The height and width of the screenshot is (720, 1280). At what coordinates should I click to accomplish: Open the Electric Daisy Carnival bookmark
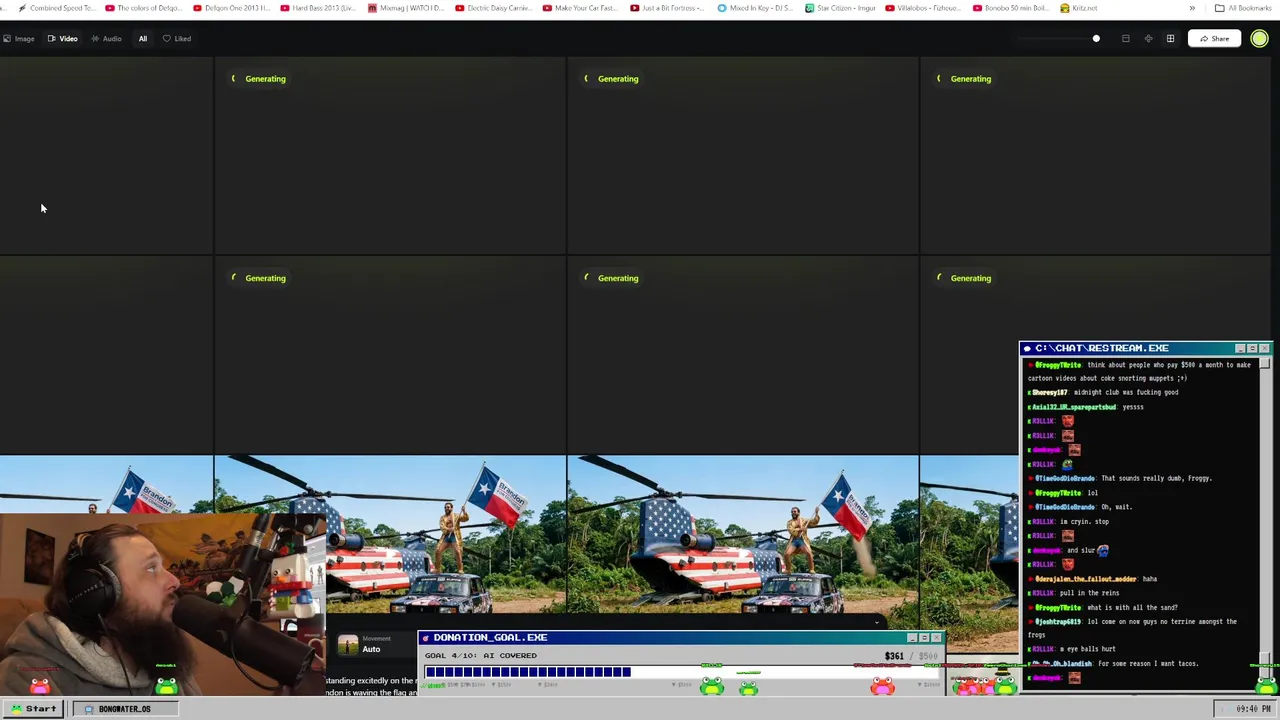(x=493, y=8)
